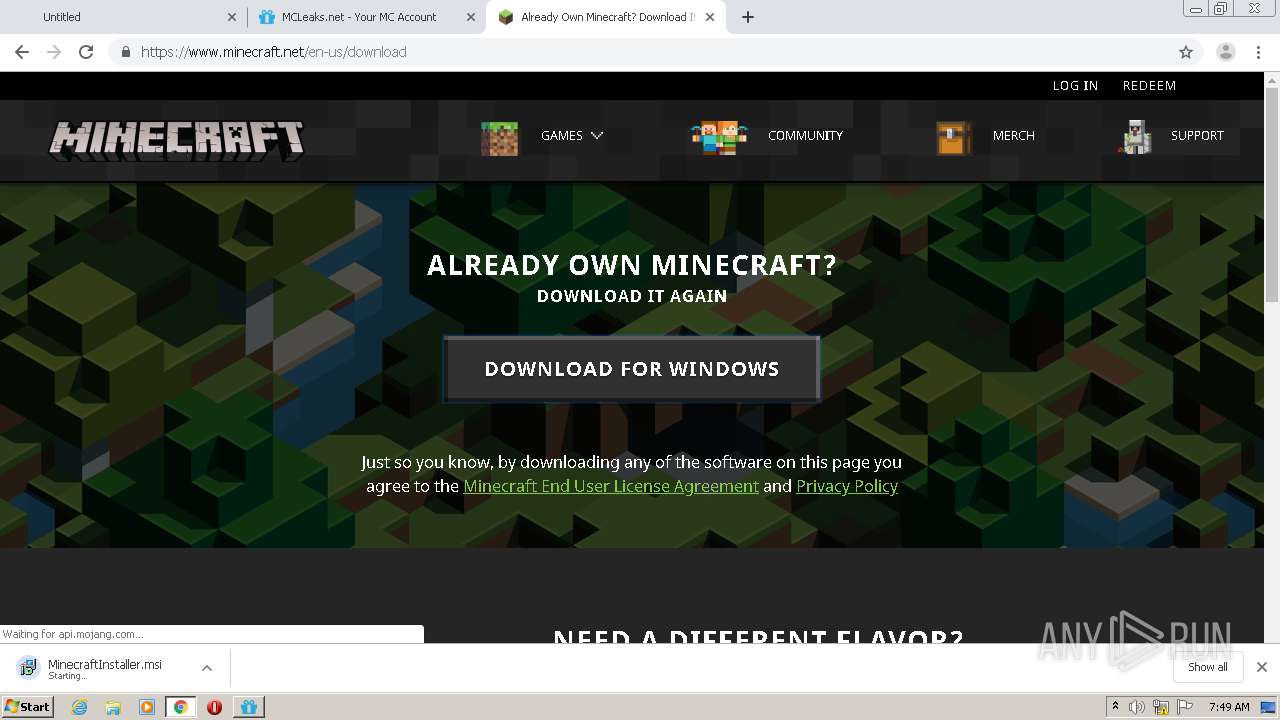Screen dimensions: 1280x720
Task: Open the Minecraft End User License Agreement
Action: pos(611,486)
